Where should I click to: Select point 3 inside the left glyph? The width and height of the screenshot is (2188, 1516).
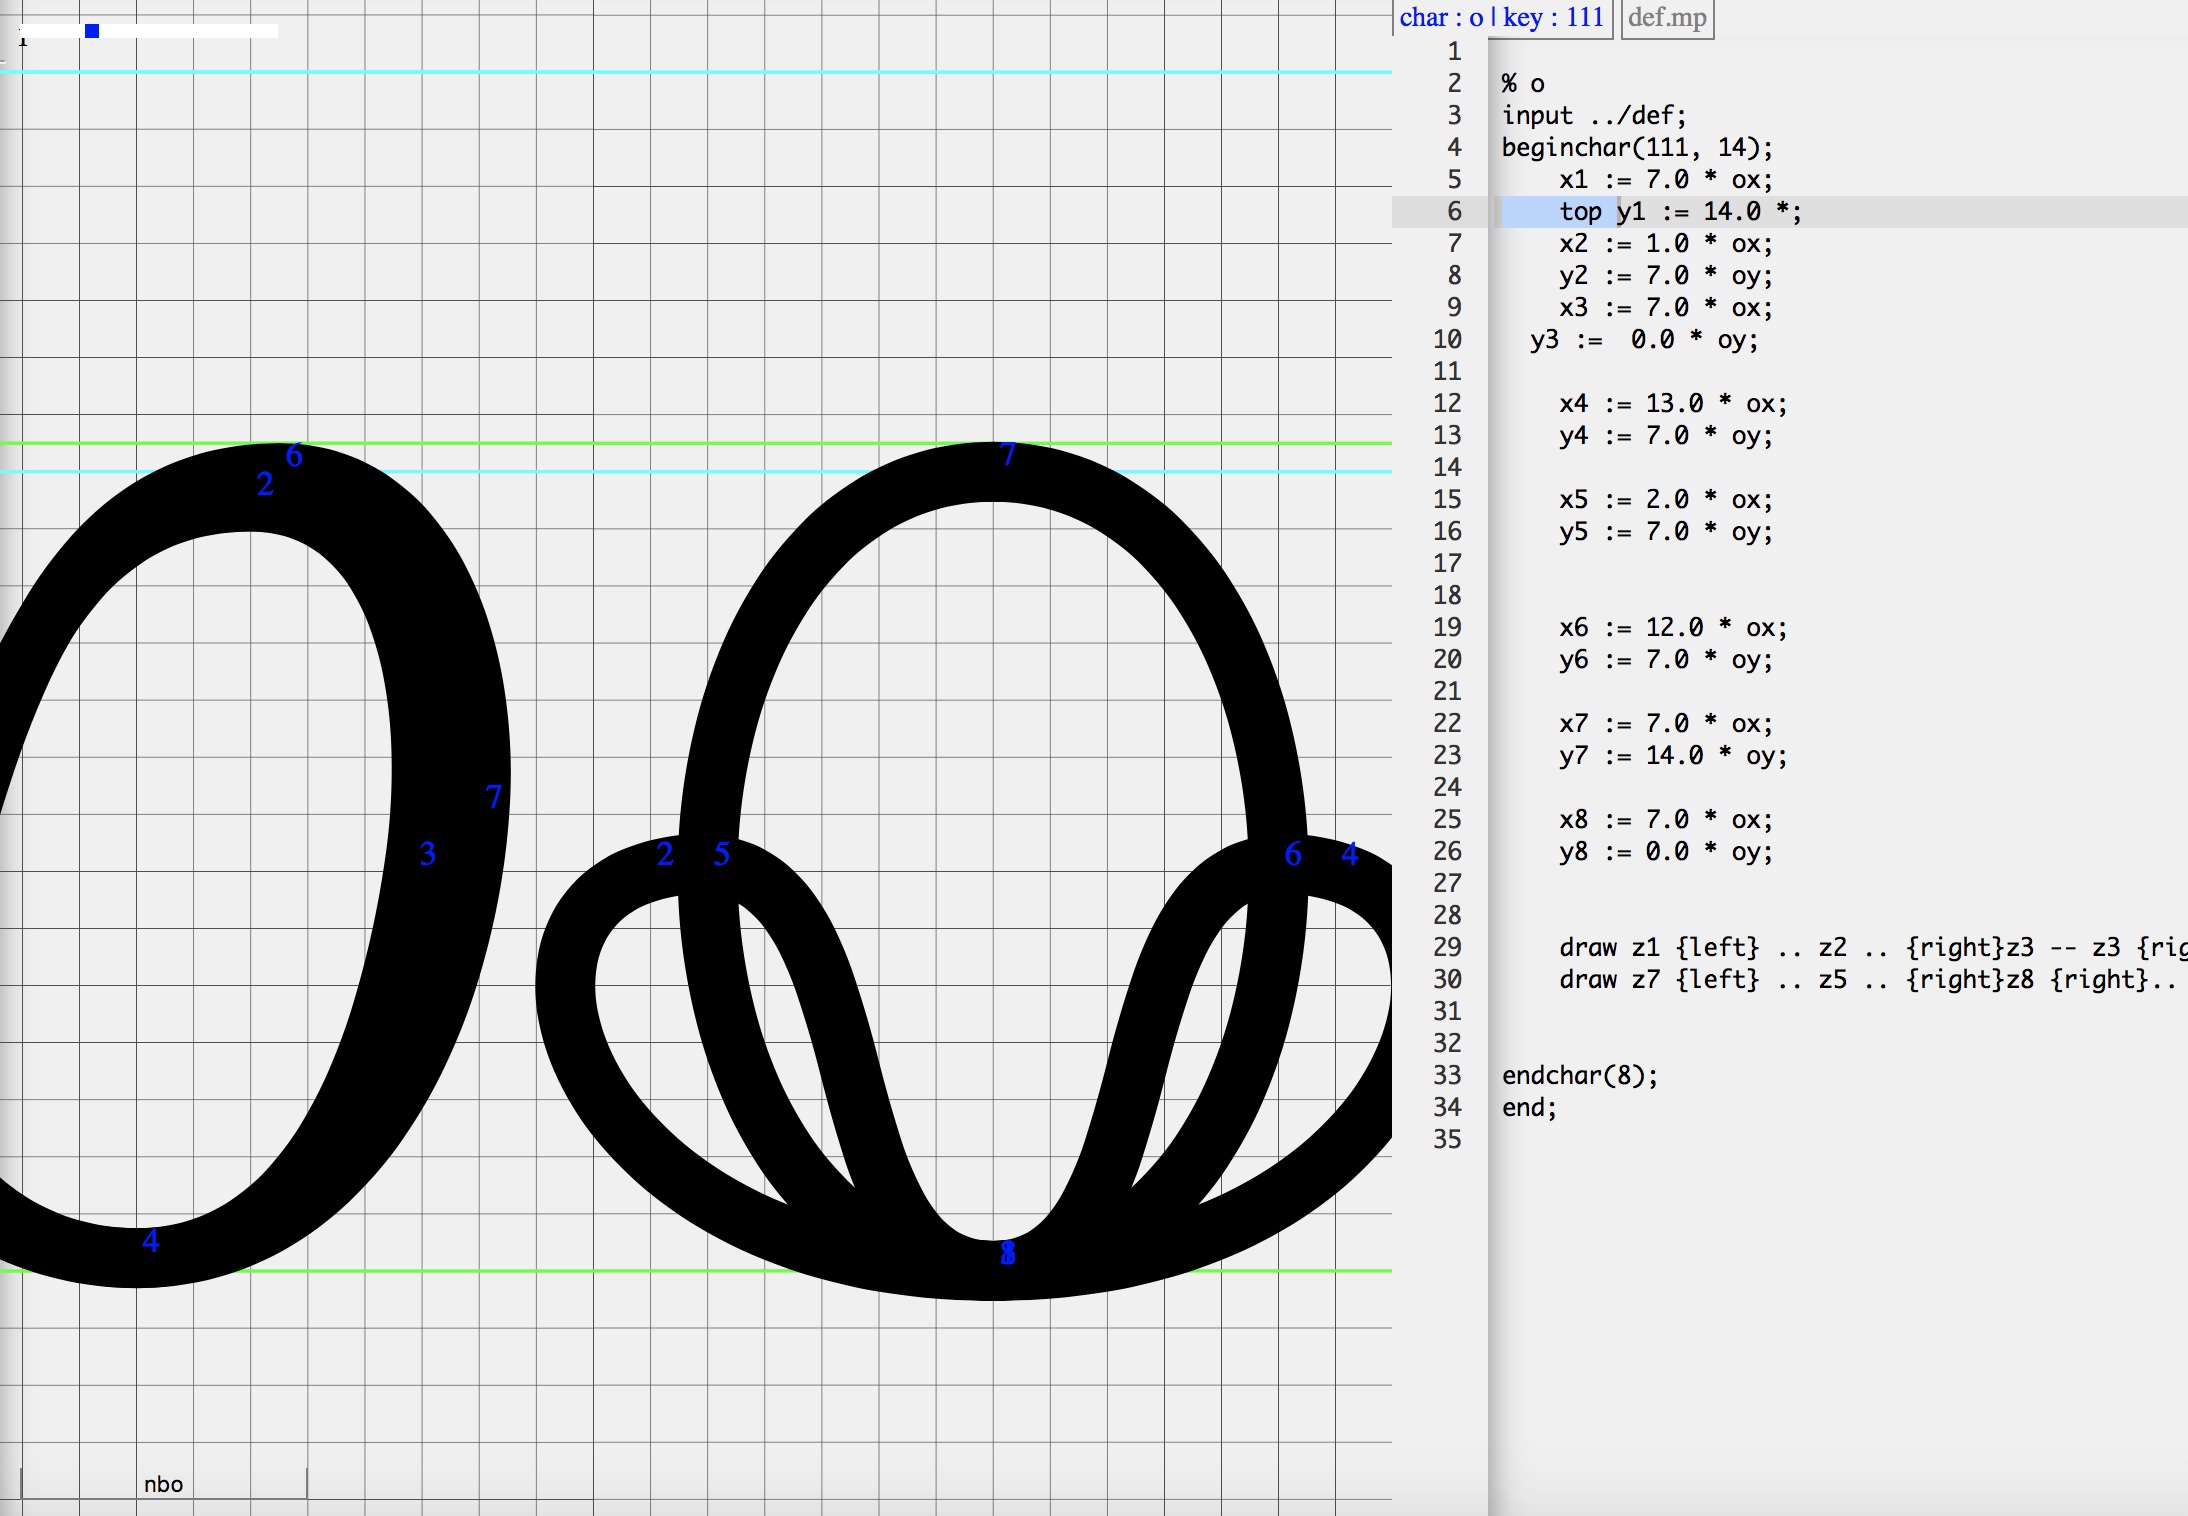click(x=428, y=853)
